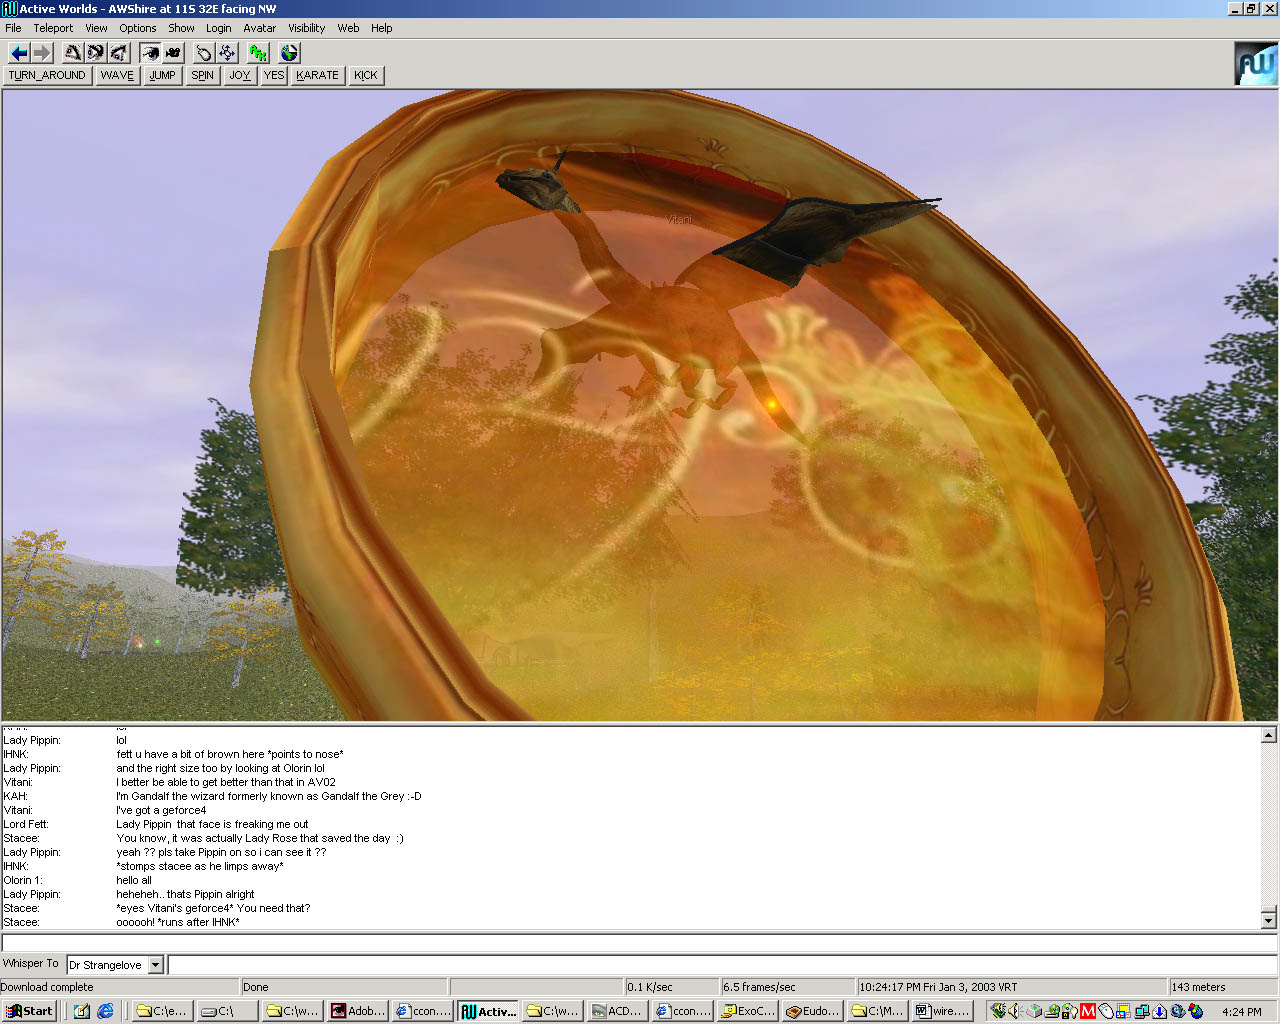The height and width of the screenshot is (1024, 1280).
Task: Click the chat scrollbar down arrow
Action: coord(1268,920)
